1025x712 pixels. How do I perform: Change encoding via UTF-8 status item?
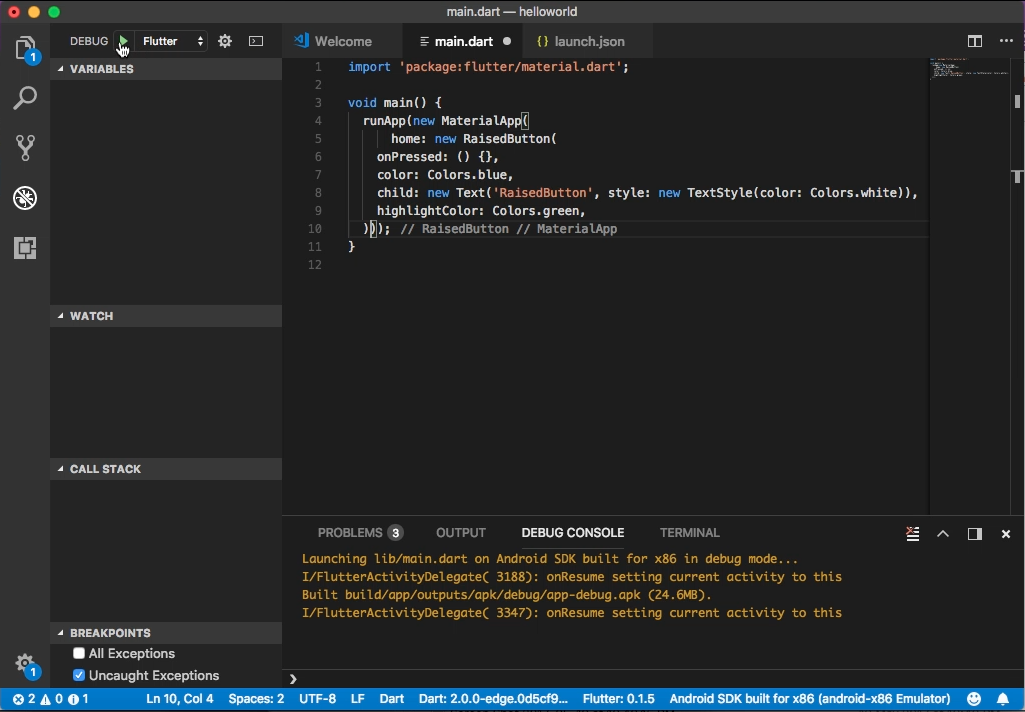318,699
